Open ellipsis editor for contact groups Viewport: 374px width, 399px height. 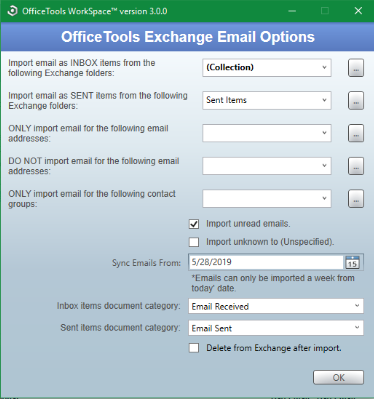click(x=356, y=199)
